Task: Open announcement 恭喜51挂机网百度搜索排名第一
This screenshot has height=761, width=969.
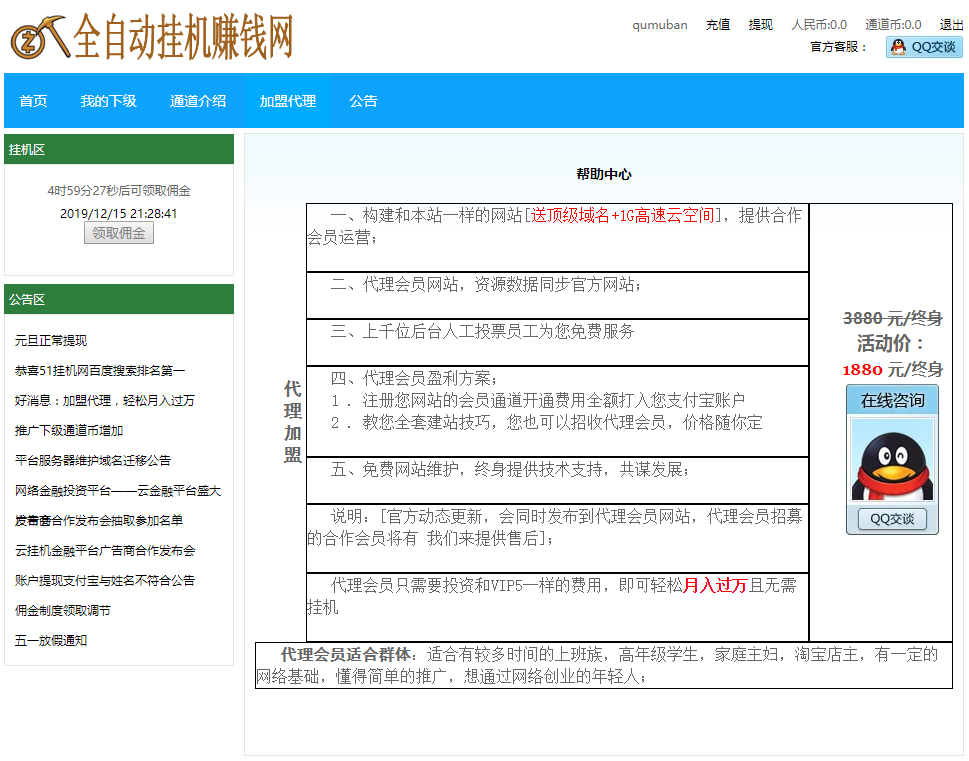Action: (x=99, y=371)
